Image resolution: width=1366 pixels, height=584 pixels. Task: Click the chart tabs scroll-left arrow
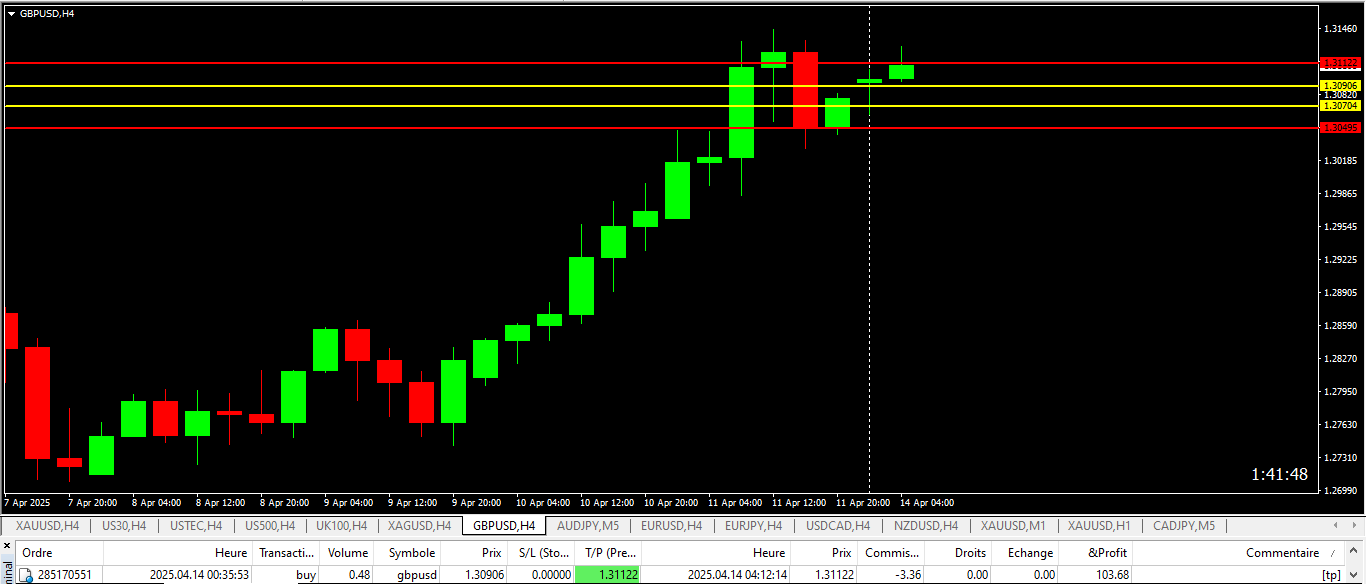1335,526
